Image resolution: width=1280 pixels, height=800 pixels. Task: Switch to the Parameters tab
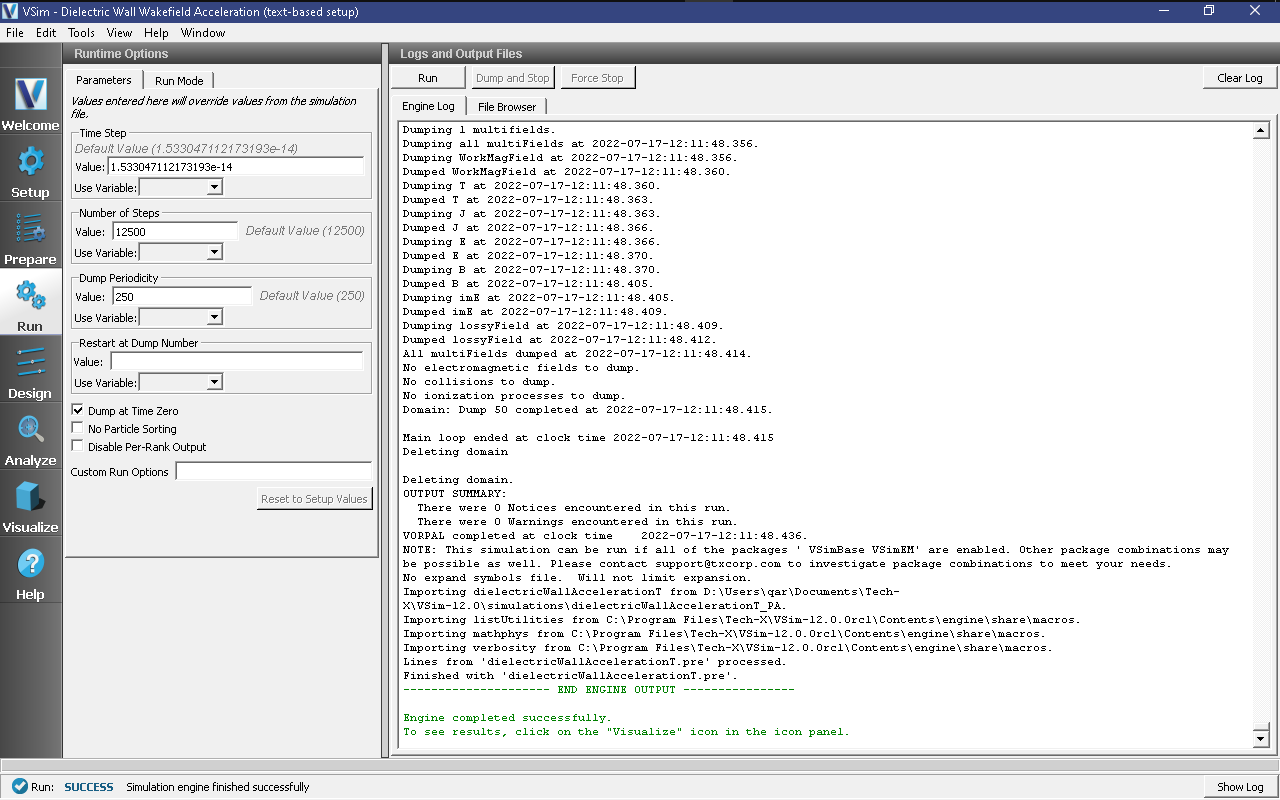(104, 80)
